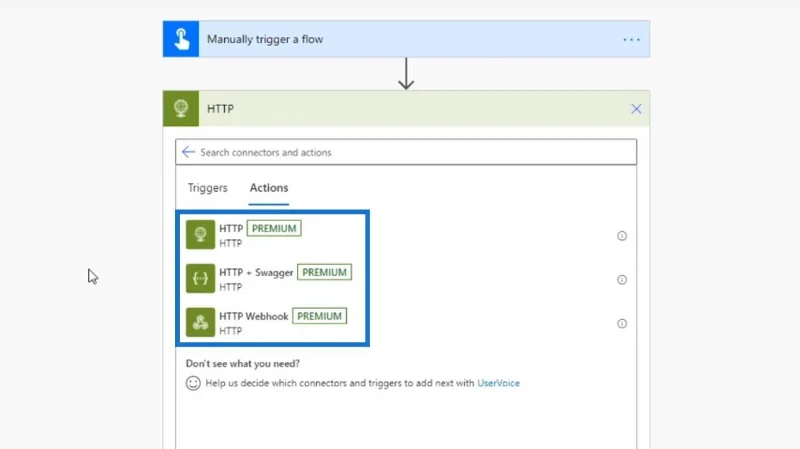Click PREMIUM badge on HTTP + Swagger

(324, 272)
